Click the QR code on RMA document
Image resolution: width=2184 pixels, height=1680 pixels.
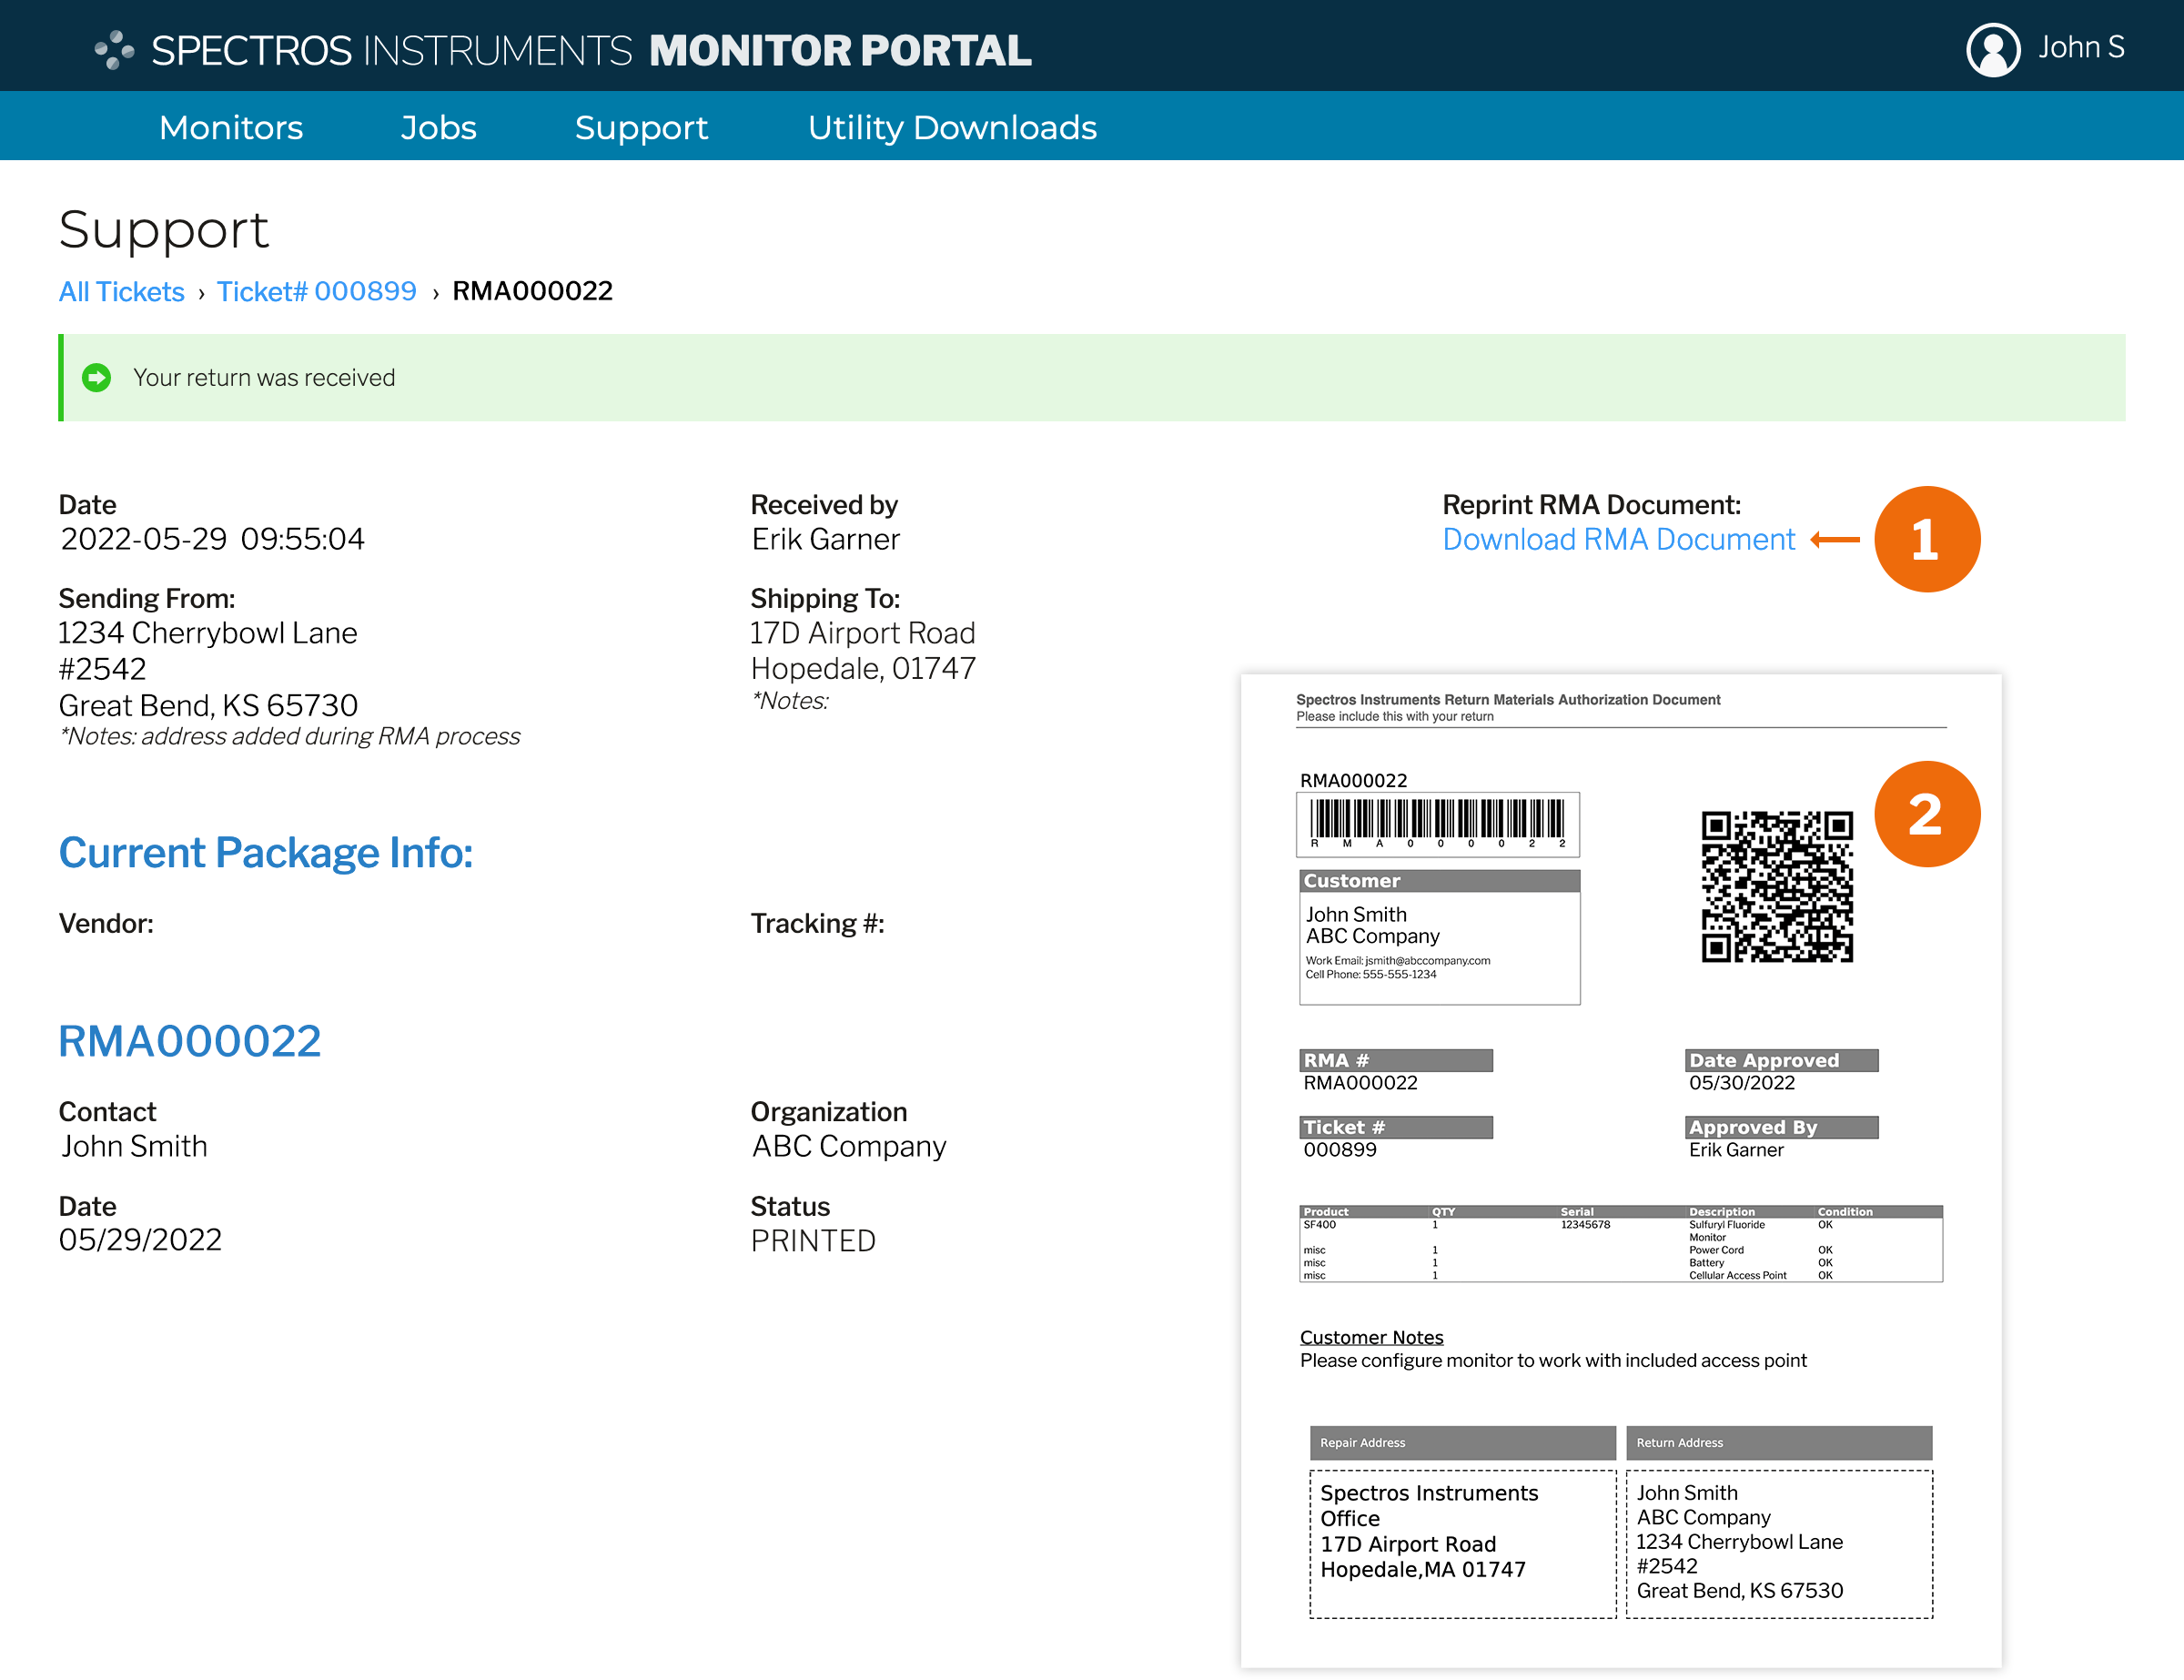1776,886
